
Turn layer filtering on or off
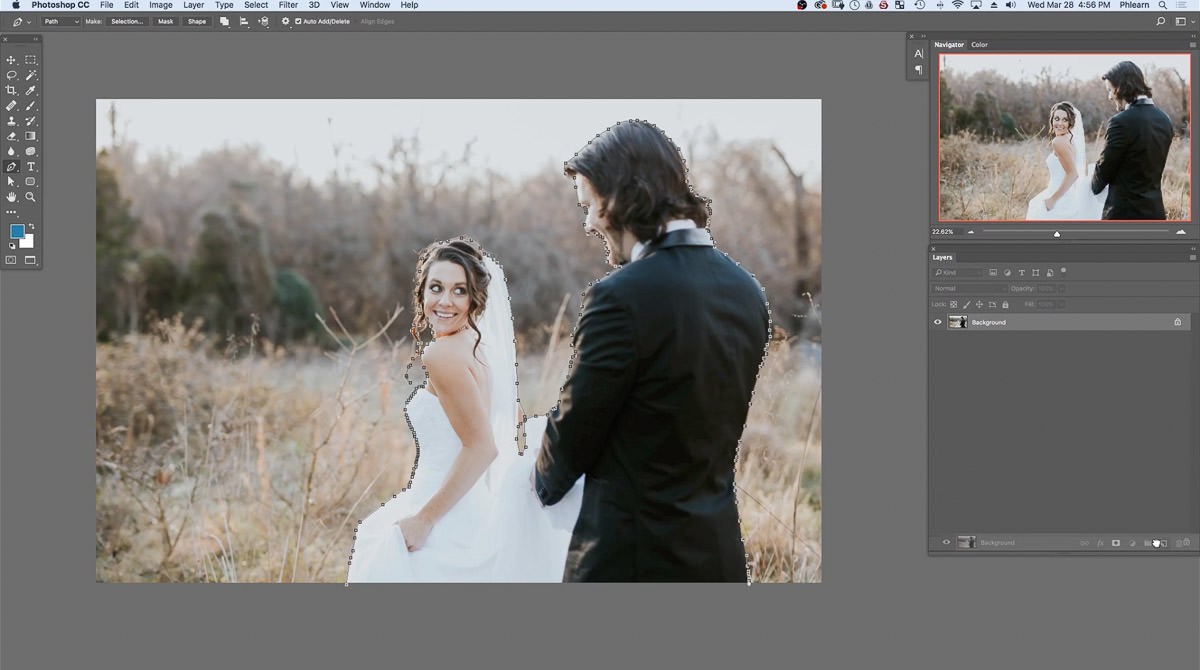[x=1063, y=270]
